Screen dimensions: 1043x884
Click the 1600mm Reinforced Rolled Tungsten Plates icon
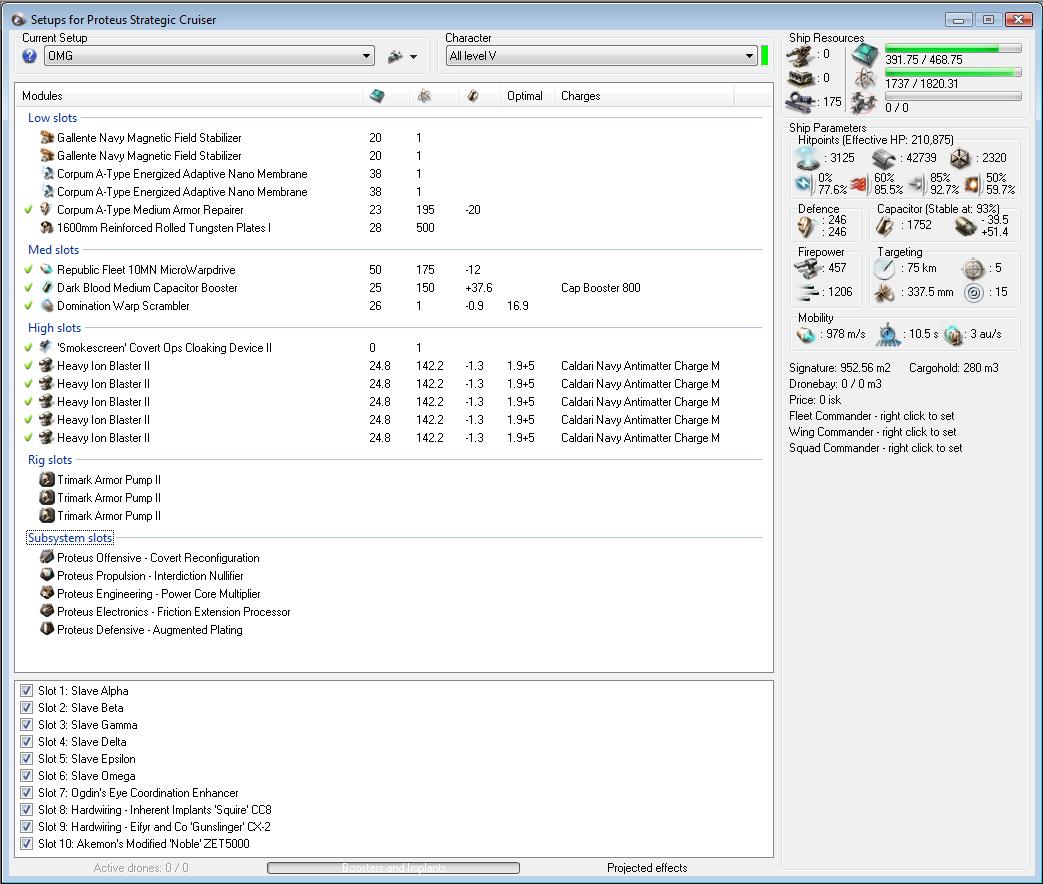46,228
